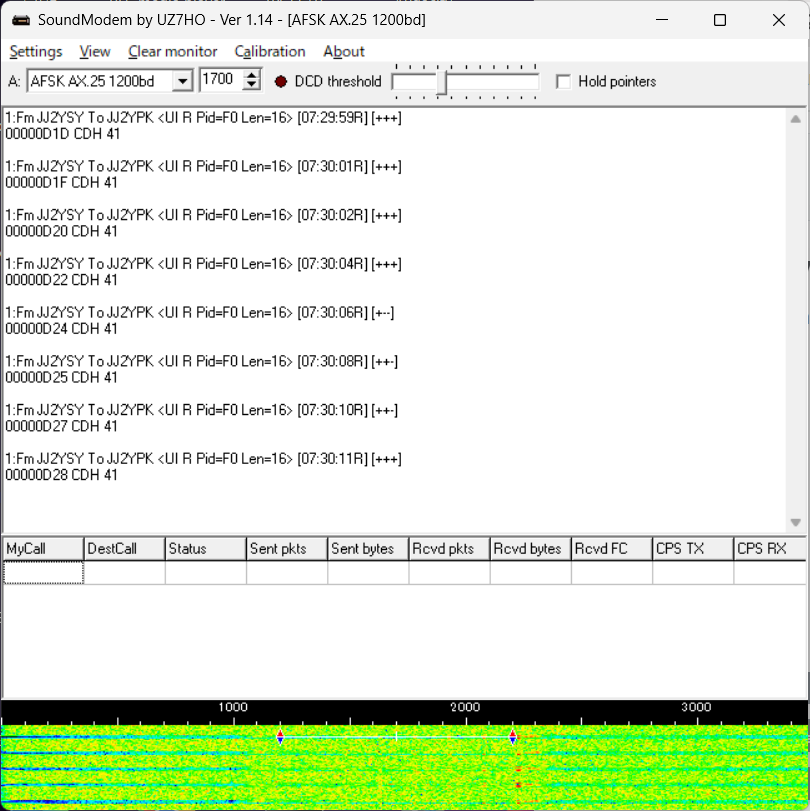Expand the AFSK AX.25 1200bd modem dropdown
The image size is (810, 811).
pos(182,81)
